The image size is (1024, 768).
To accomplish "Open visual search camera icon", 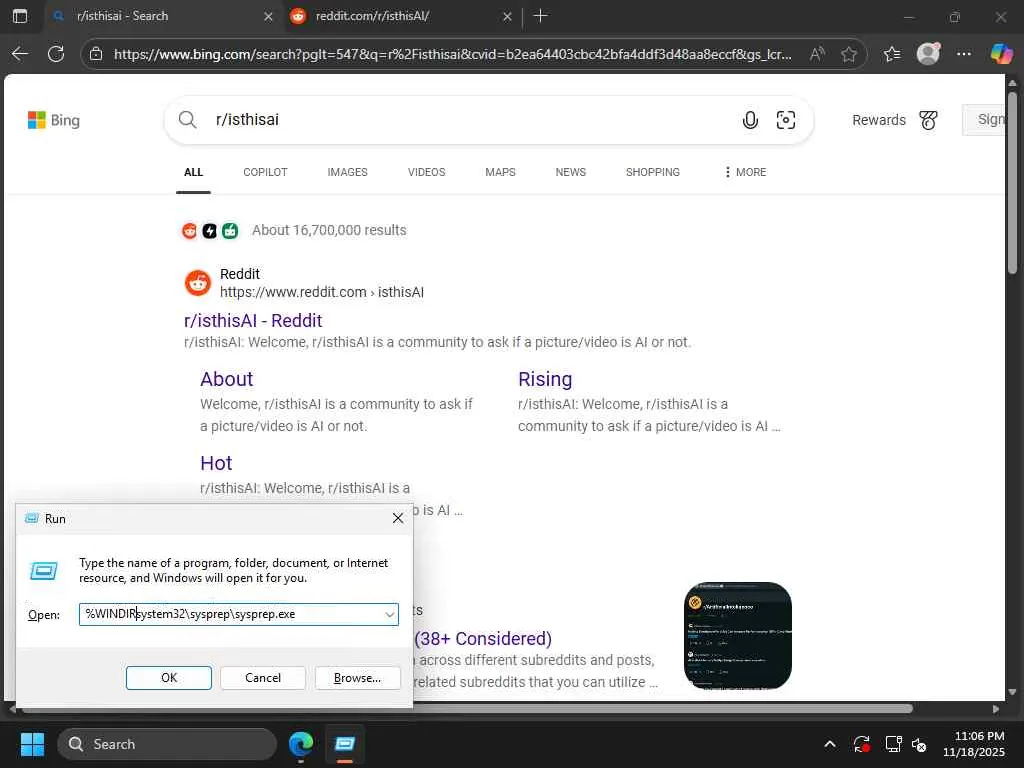I will 786,120.
